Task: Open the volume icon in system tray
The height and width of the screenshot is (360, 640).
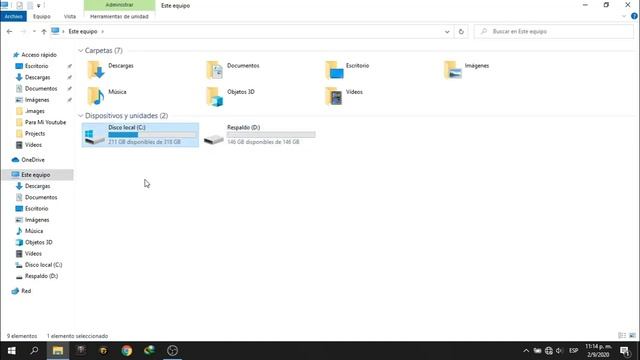Action: pos(559,351)
